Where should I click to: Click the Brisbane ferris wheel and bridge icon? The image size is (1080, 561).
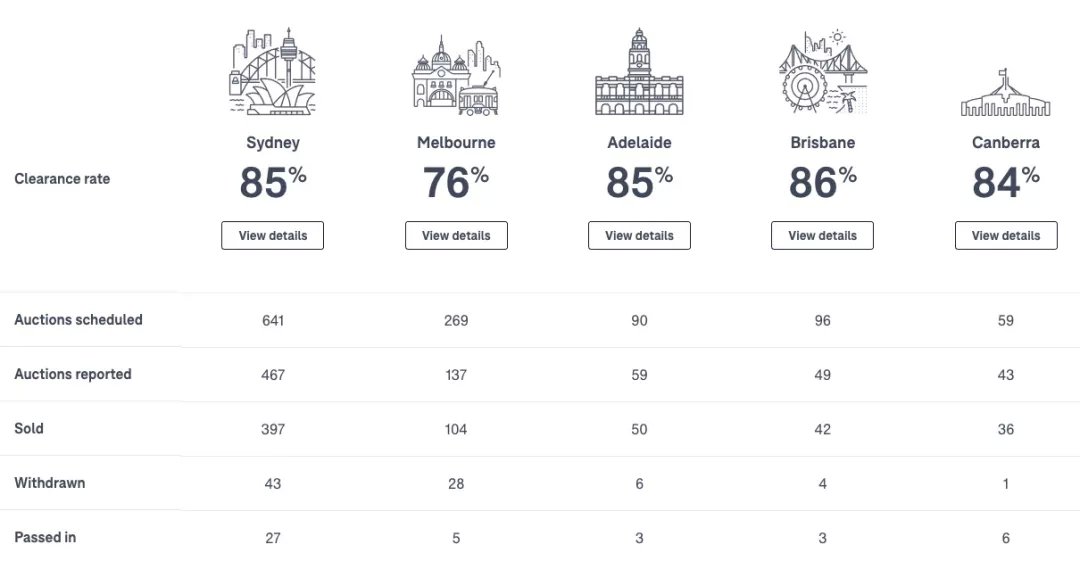click(822, 71)
